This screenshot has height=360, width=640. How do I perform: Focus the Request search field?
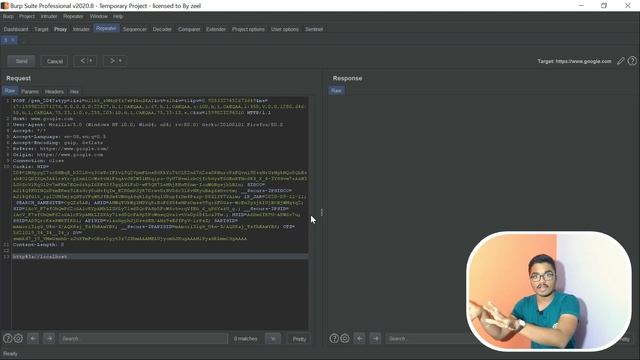pyautogui.click(x=144, y=339)
